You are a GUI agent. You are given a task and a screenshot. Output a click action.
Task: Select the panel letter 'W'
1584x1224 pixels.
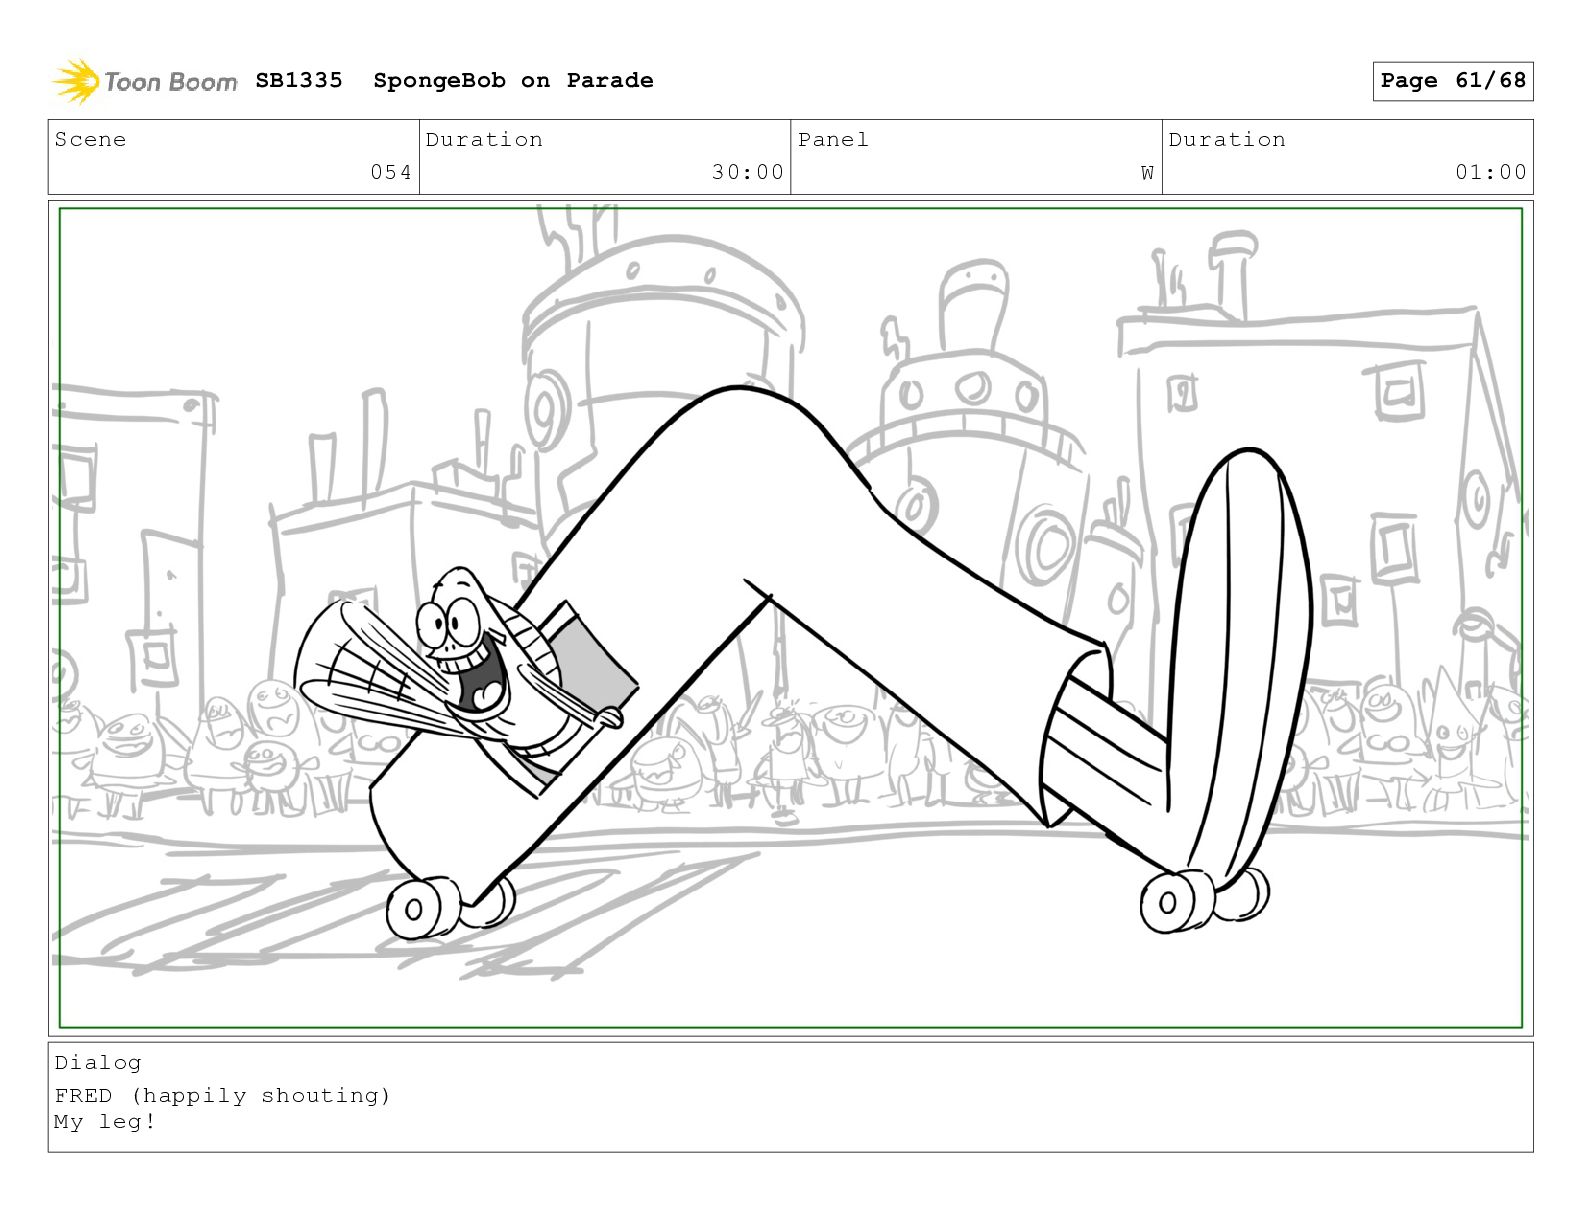1147,173
